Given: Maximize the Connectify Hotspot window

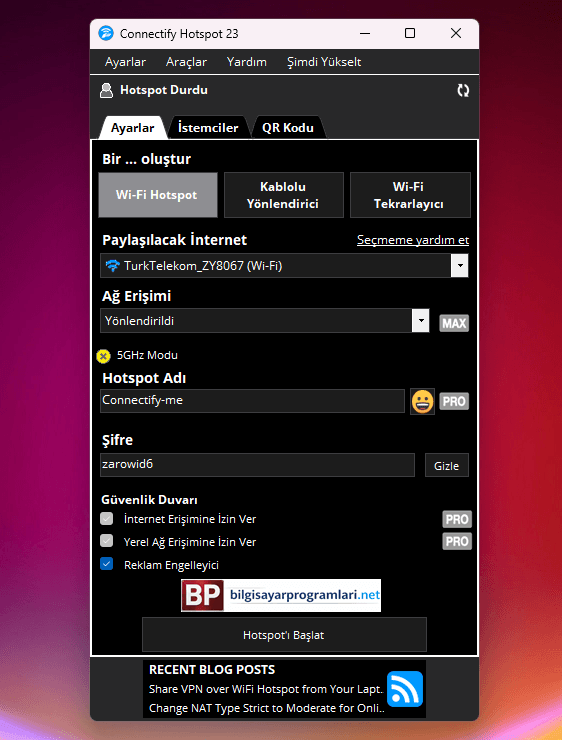Looking at the screenshot, I should pyautogui.click(x=410, y=34).
